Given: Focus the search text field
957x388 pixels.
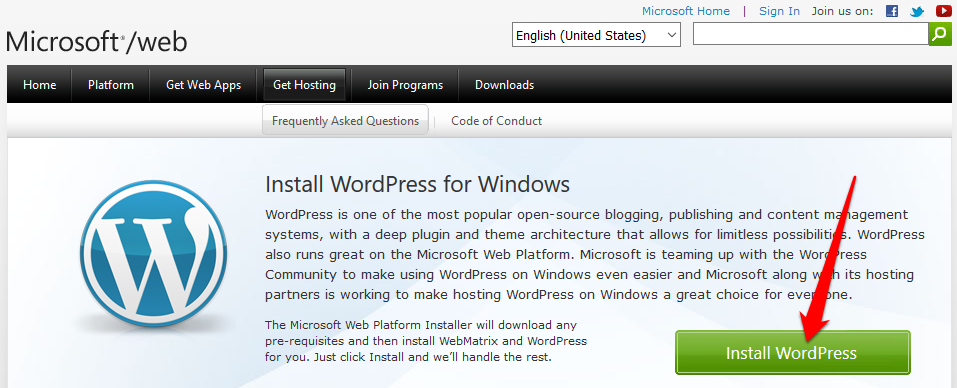Looking at the screenshot, I should click(x=811, y=34).
